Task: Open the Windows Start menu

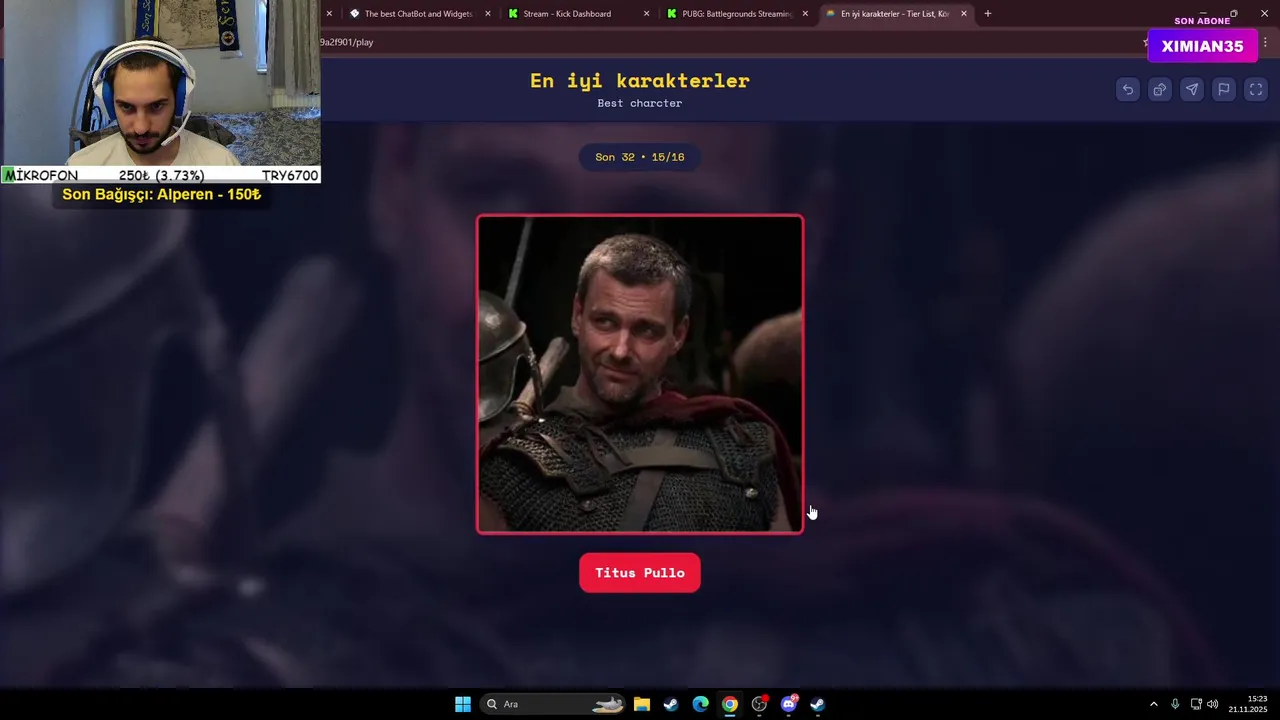Action: [x=463, y=704]
